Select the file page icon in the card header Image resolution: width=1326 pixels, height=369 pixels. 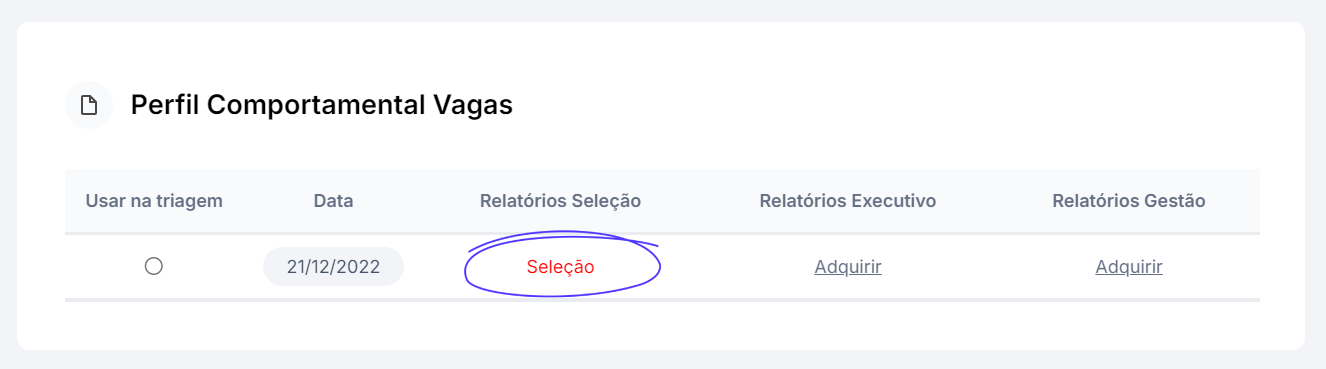point(89,105)
